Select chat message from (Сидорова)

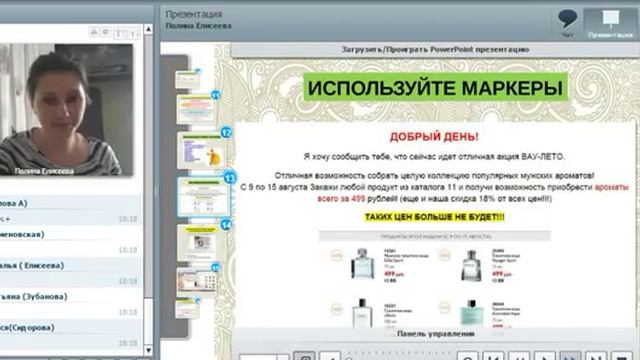70,335
